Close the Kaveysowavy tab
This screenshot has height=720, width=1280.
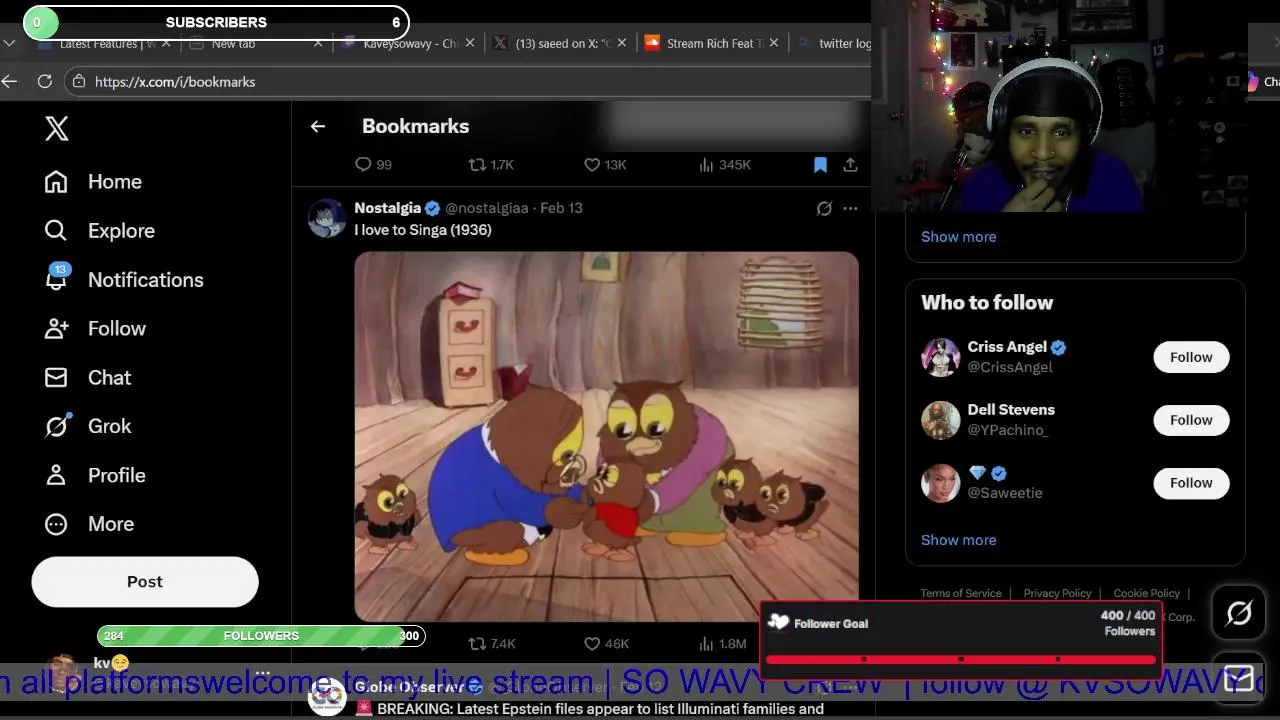[x=471, y=43]
